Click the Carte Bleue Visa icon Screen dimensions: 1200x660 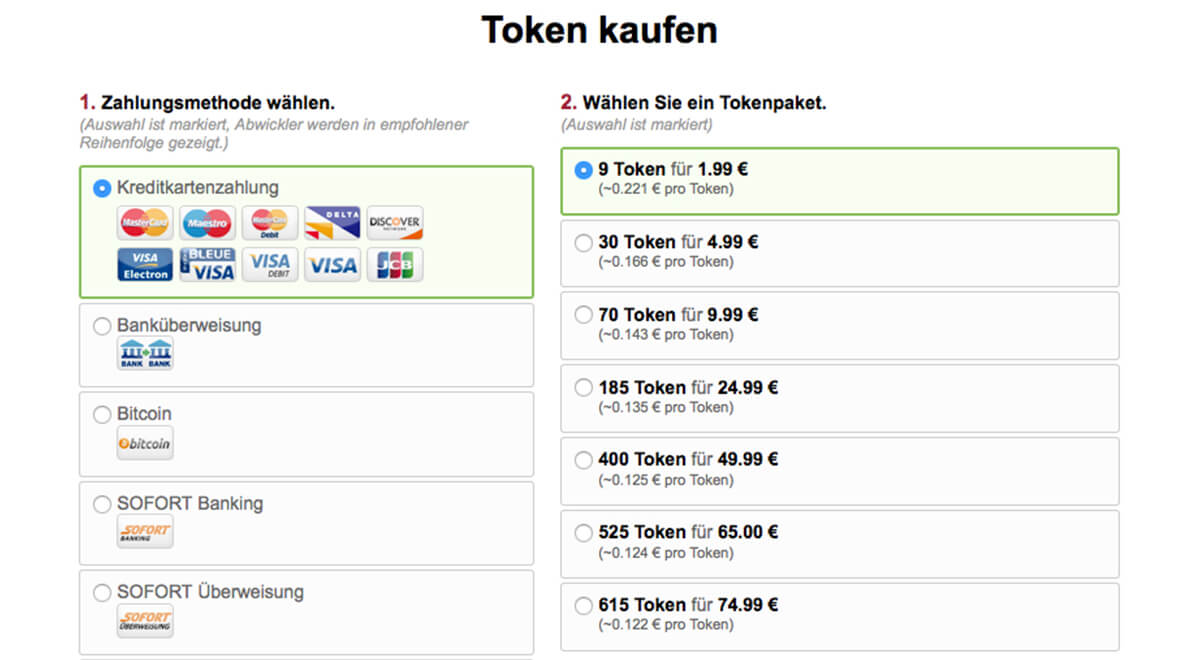(207, 264)
